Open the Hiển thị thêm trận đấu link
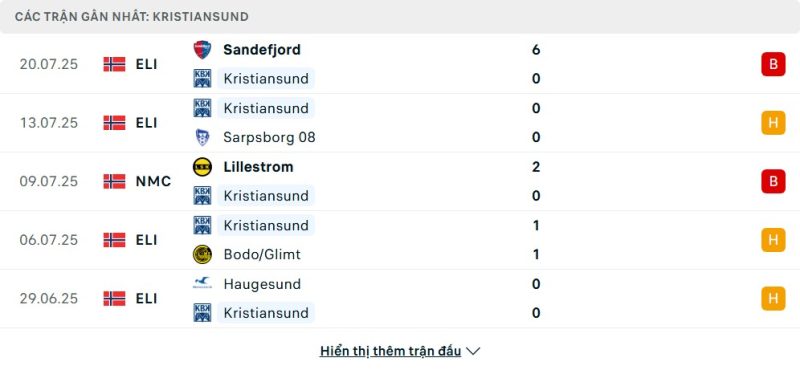The height and width of the screenshot is (374, 800). point(390,351)
